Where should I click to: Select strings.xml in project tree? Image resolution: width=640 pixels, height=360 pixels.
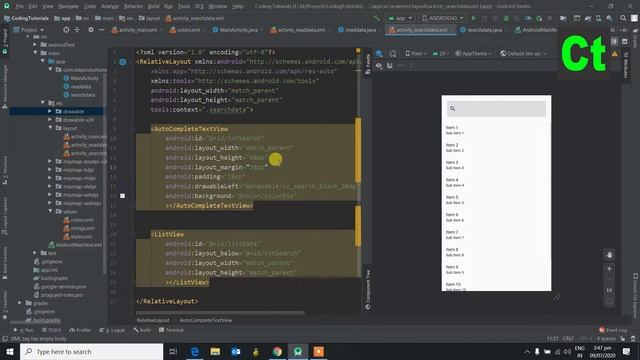82,228
